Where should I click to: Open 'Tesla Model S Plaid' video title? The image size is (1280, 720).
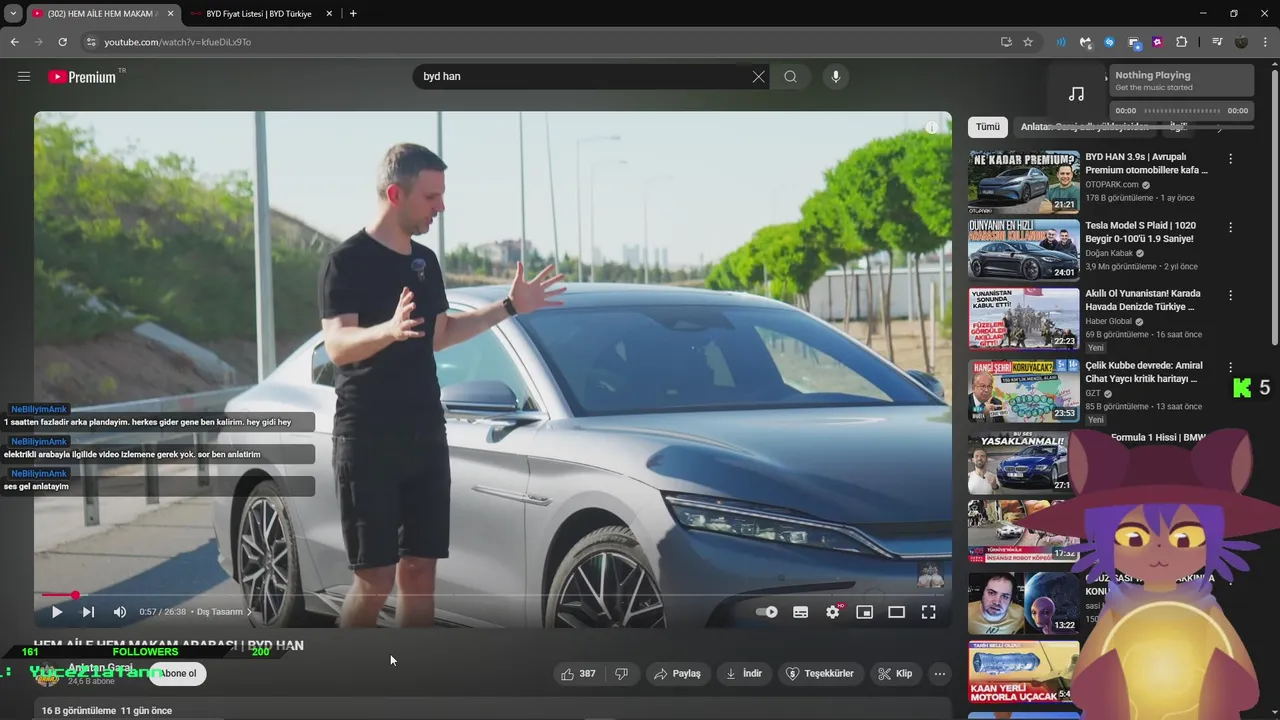tap(1140, 232)
